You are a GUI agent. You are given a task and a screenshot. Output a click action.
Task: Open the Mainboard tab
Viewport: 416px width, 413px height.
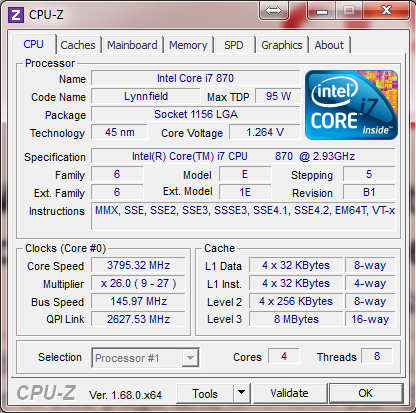pos(132,45)
